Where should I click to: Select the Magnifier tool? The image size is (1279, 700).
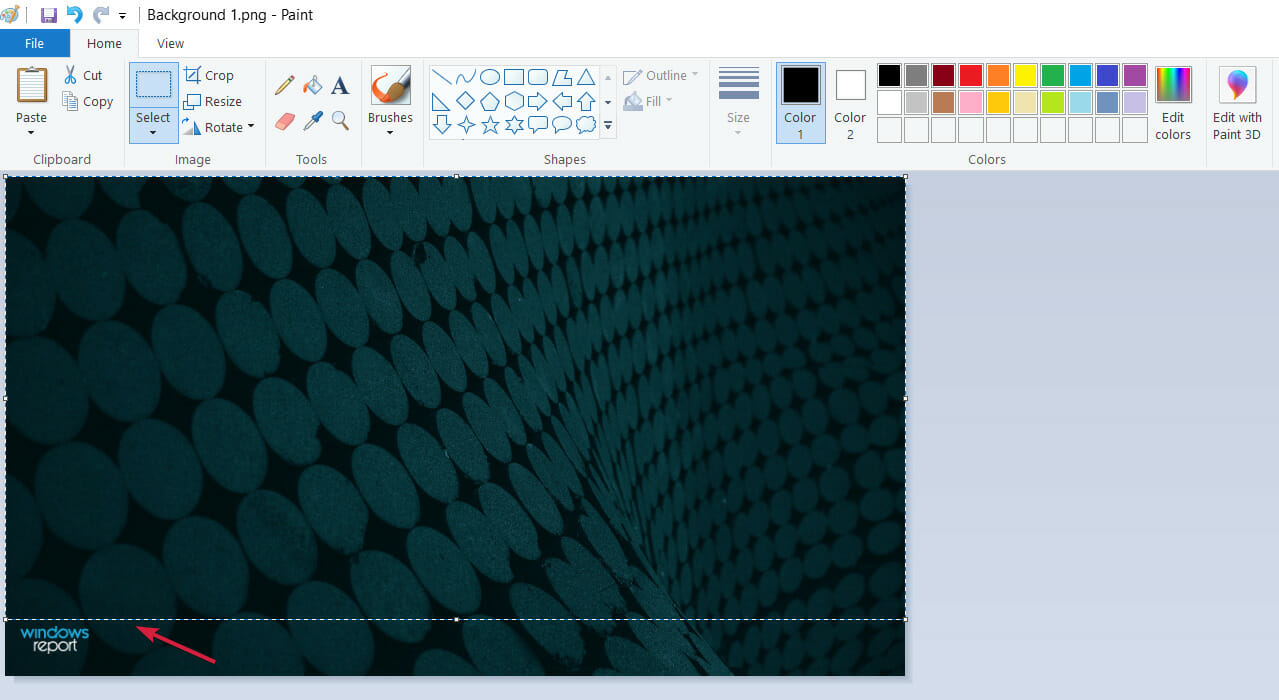point(340,121)
